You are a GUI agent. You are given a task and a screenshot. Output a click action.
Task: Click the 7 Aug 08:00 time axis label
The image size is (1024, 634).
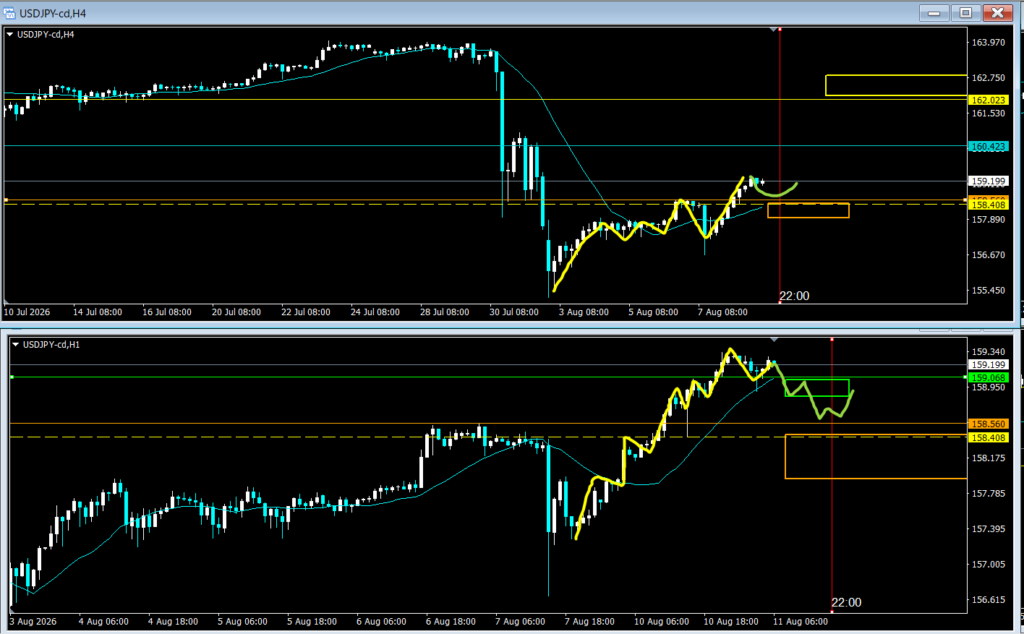point(722,312)
